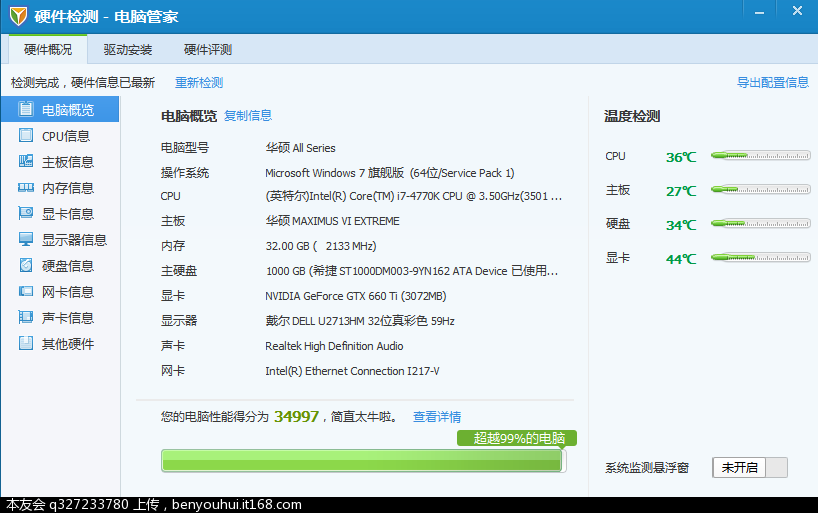Click the 主板 temperature gauge bar
This screenshot has height=513, width=818.
(x=760, y=189)
